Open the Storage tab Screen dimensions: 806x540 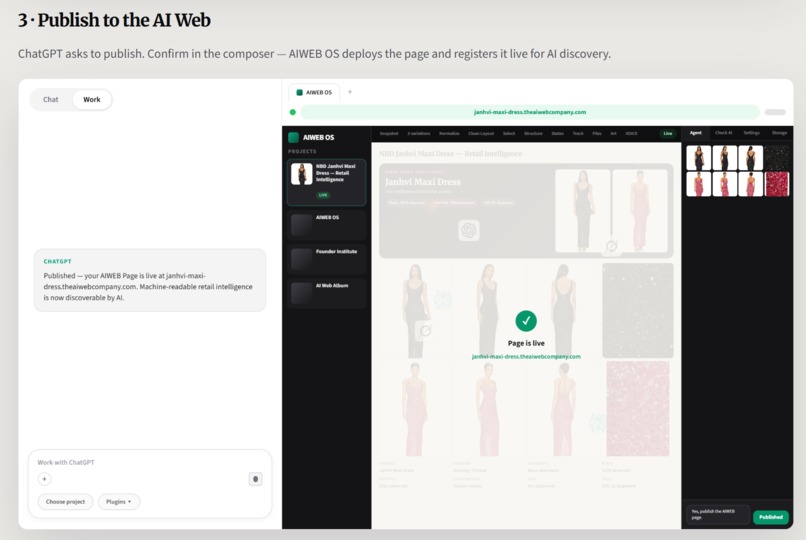(x=779, y=133)
